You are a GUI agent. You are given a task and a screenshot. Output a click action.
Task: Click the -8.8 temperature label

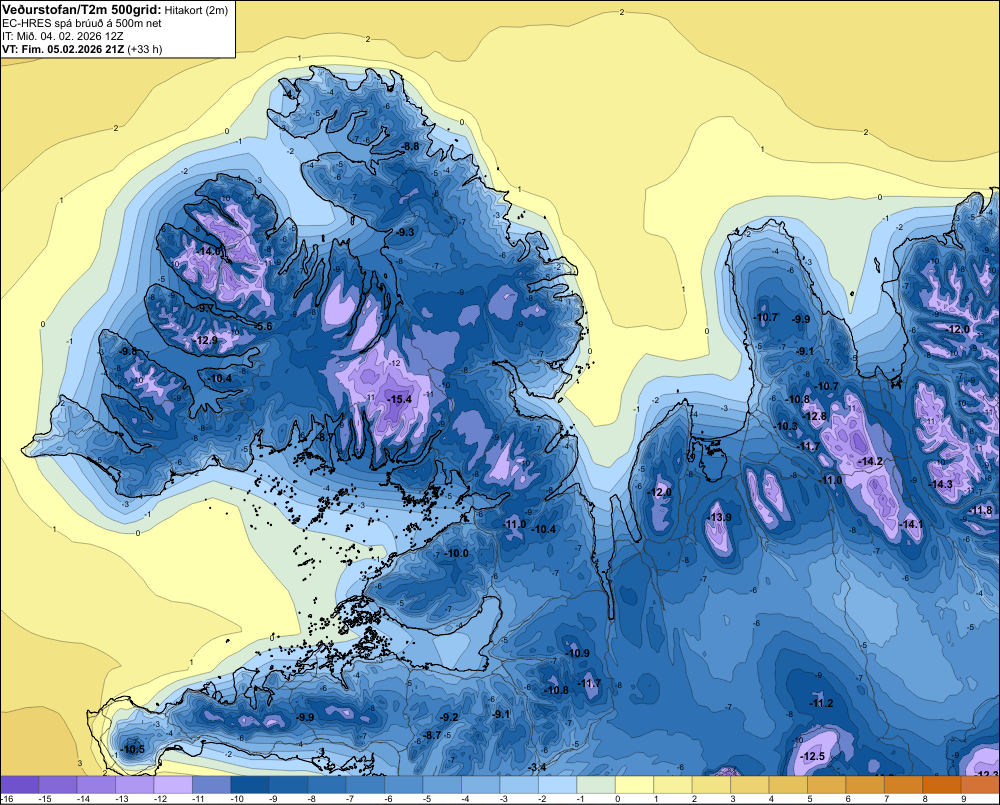point(410,146)
